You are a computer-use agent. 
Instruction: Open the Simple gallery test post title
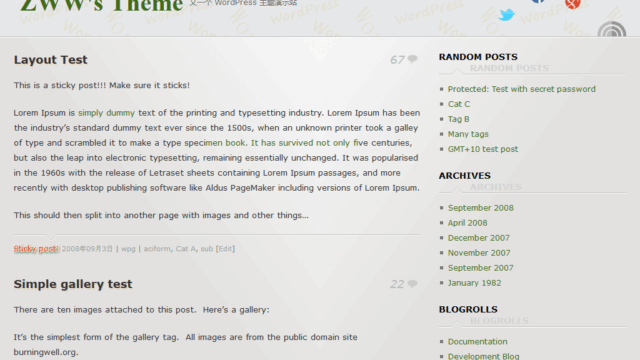pyautogui.click(x=73, y=284)
